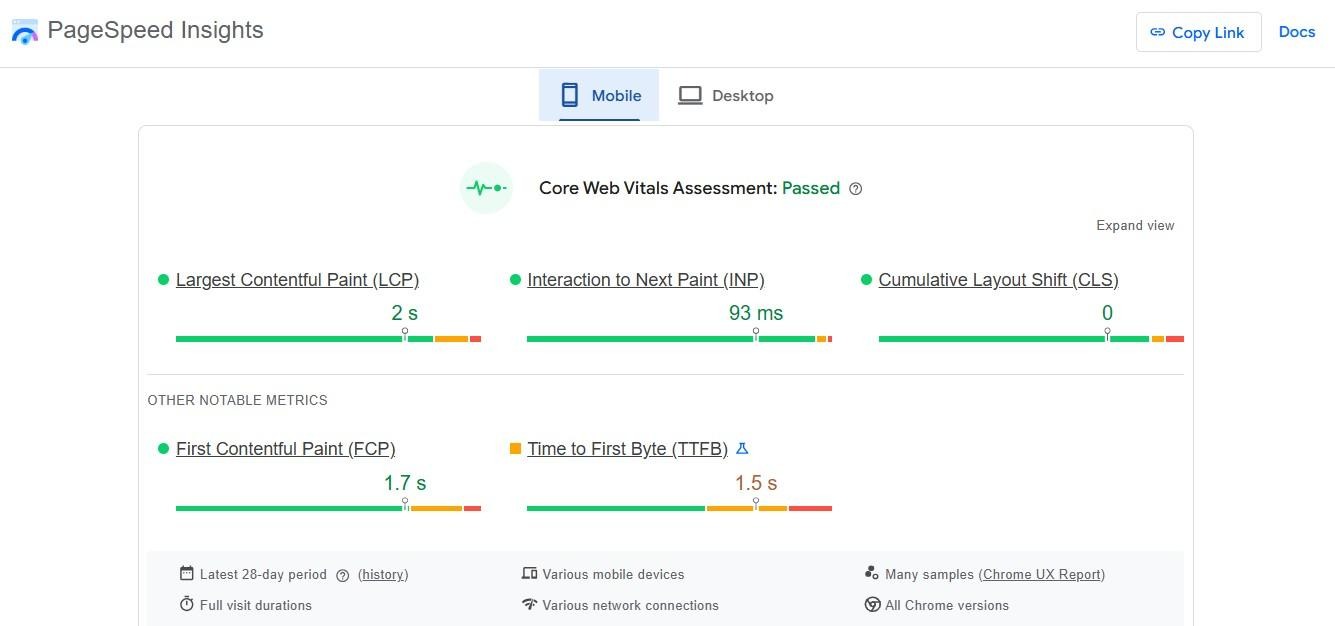
Task: Click the LCP distribution bar
Action: click(x=328, y=339)
